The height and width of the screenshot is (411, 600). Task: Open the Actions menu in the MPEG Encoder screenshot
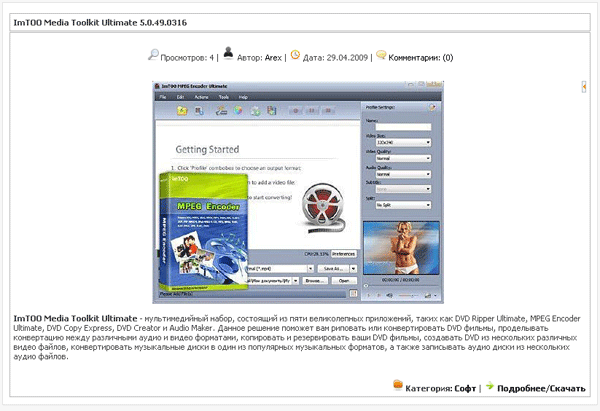pyautogui.click(x=201, y=97)
